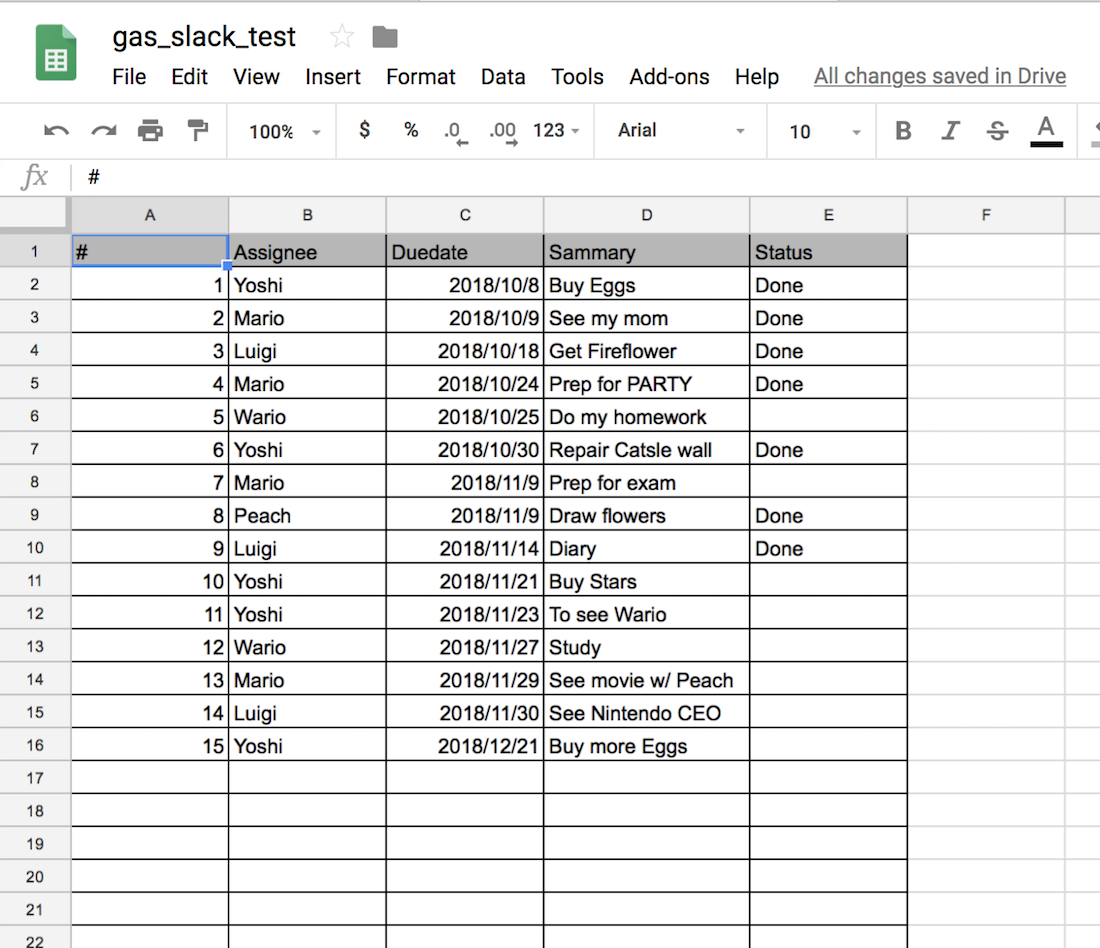This screenshot has width=1100, height=948.
Task: Toggle strikethrough formatting
Action: [x=998, y=131]
